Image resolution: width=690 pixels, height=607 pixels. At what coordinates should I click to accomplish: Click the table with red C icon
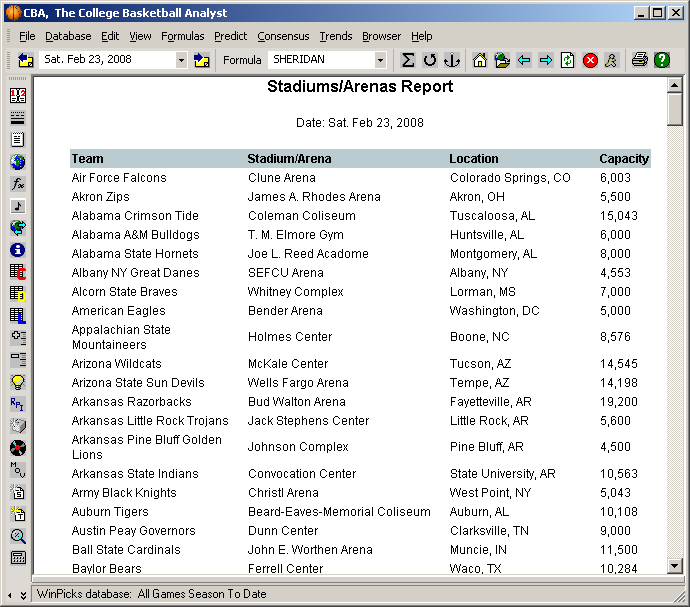18,272
